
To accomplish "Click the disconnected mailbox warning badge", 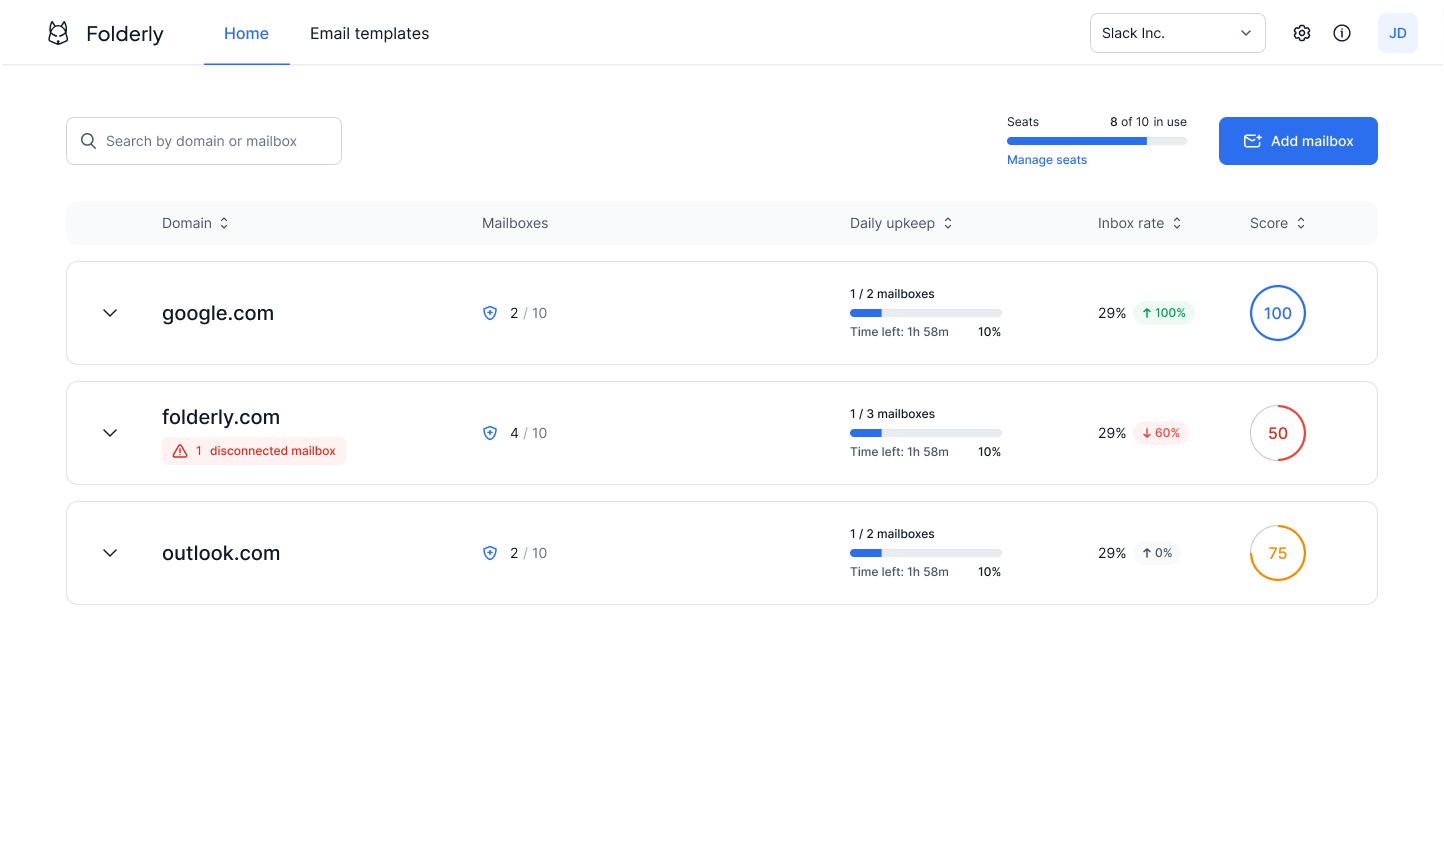I will pos(254,451).
